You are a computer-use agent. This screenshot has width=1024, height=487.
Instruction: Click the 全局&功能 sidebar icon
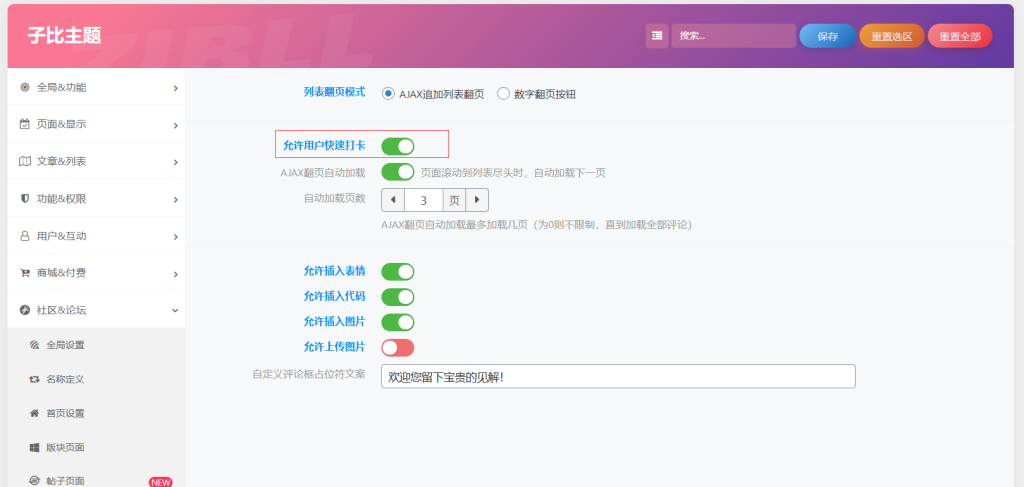coord(25,87)
